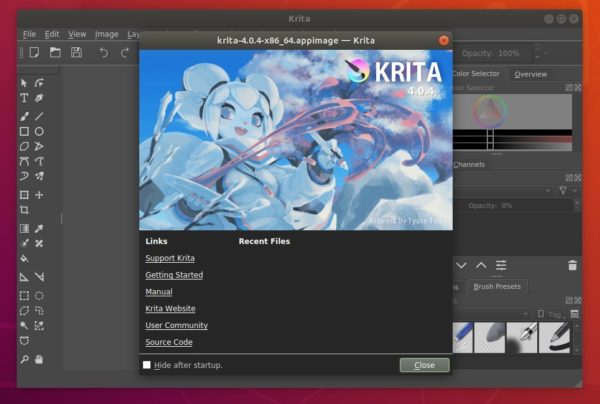
Task: Select the Pan hand tool
Action: tap(39, 359)
